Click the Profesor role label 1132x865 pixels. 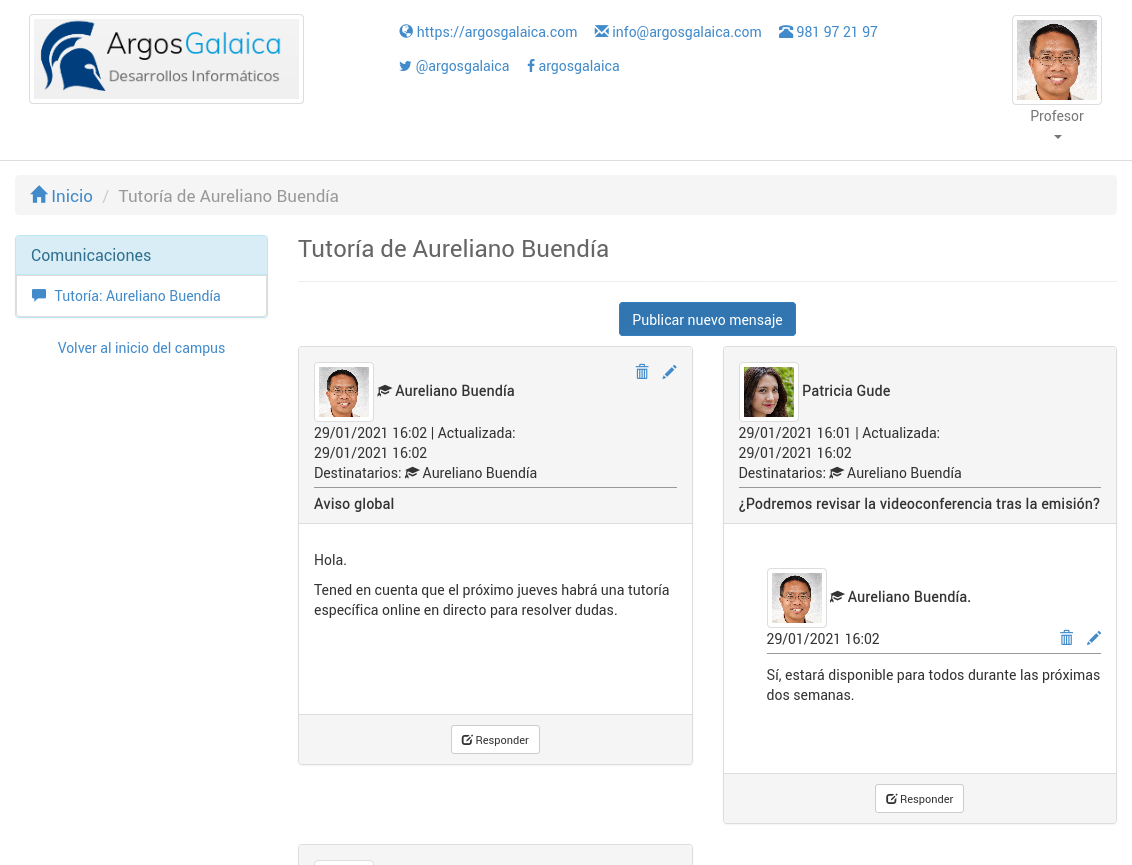pyautogui.click(x=1057, y=116)
